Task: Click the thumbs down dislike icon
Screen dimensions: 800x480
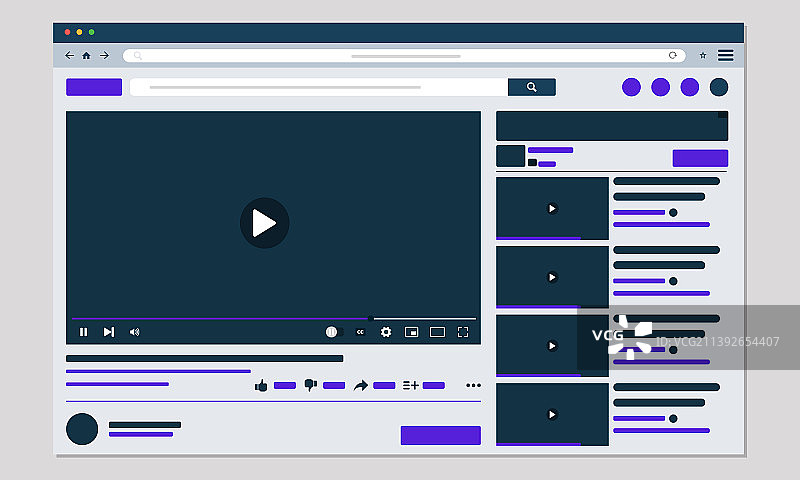Action: [x=310, y=385]
